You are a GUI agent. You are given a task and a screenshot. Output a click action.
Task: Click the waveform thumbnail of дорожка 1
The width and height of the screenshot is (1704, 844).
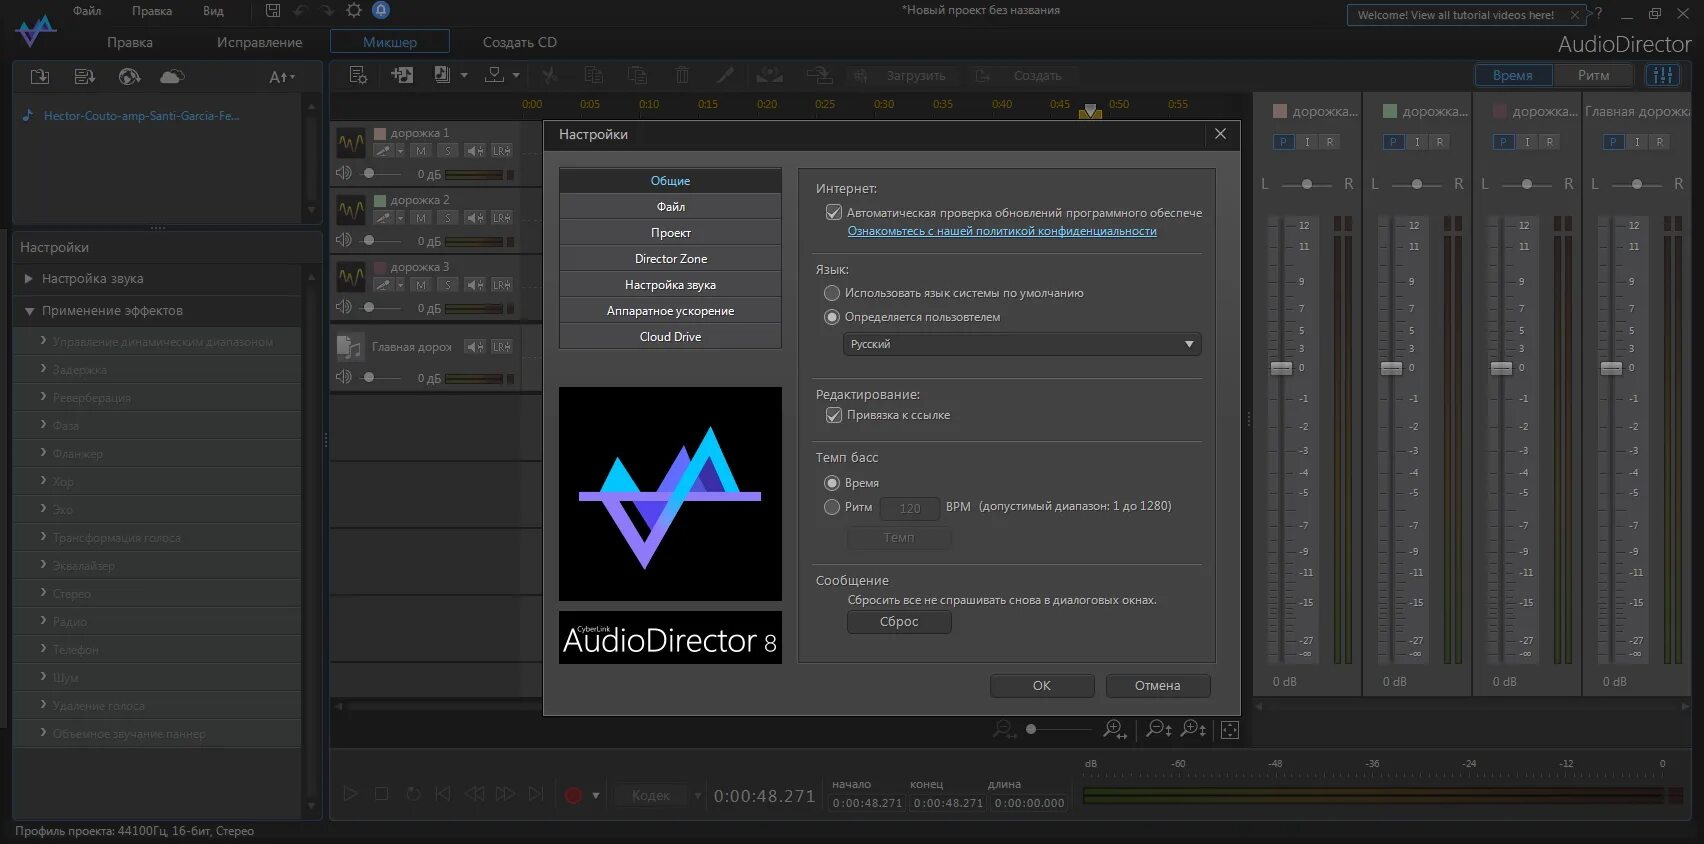[x=351, y=144]
